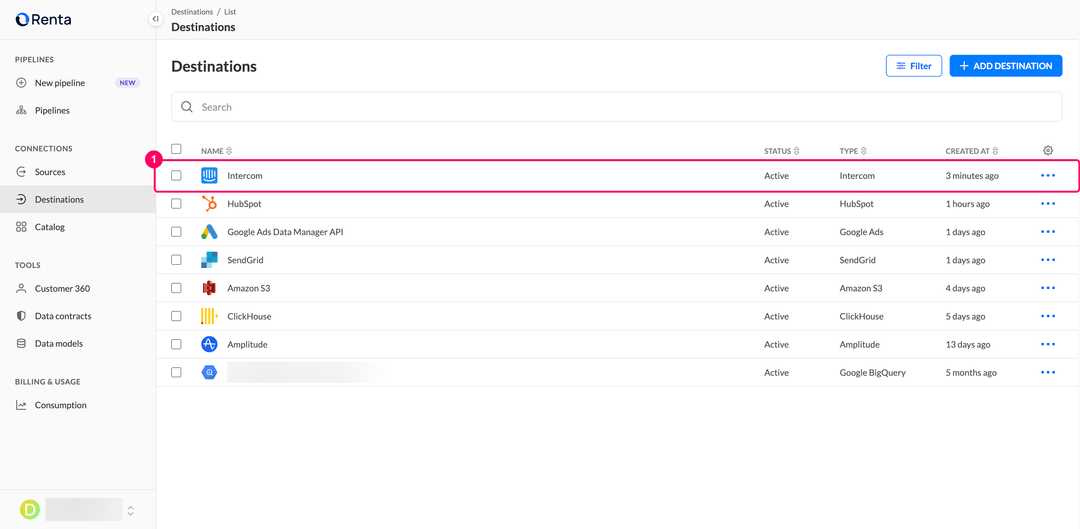Open the Intercom destination name

tap(245, 176)
